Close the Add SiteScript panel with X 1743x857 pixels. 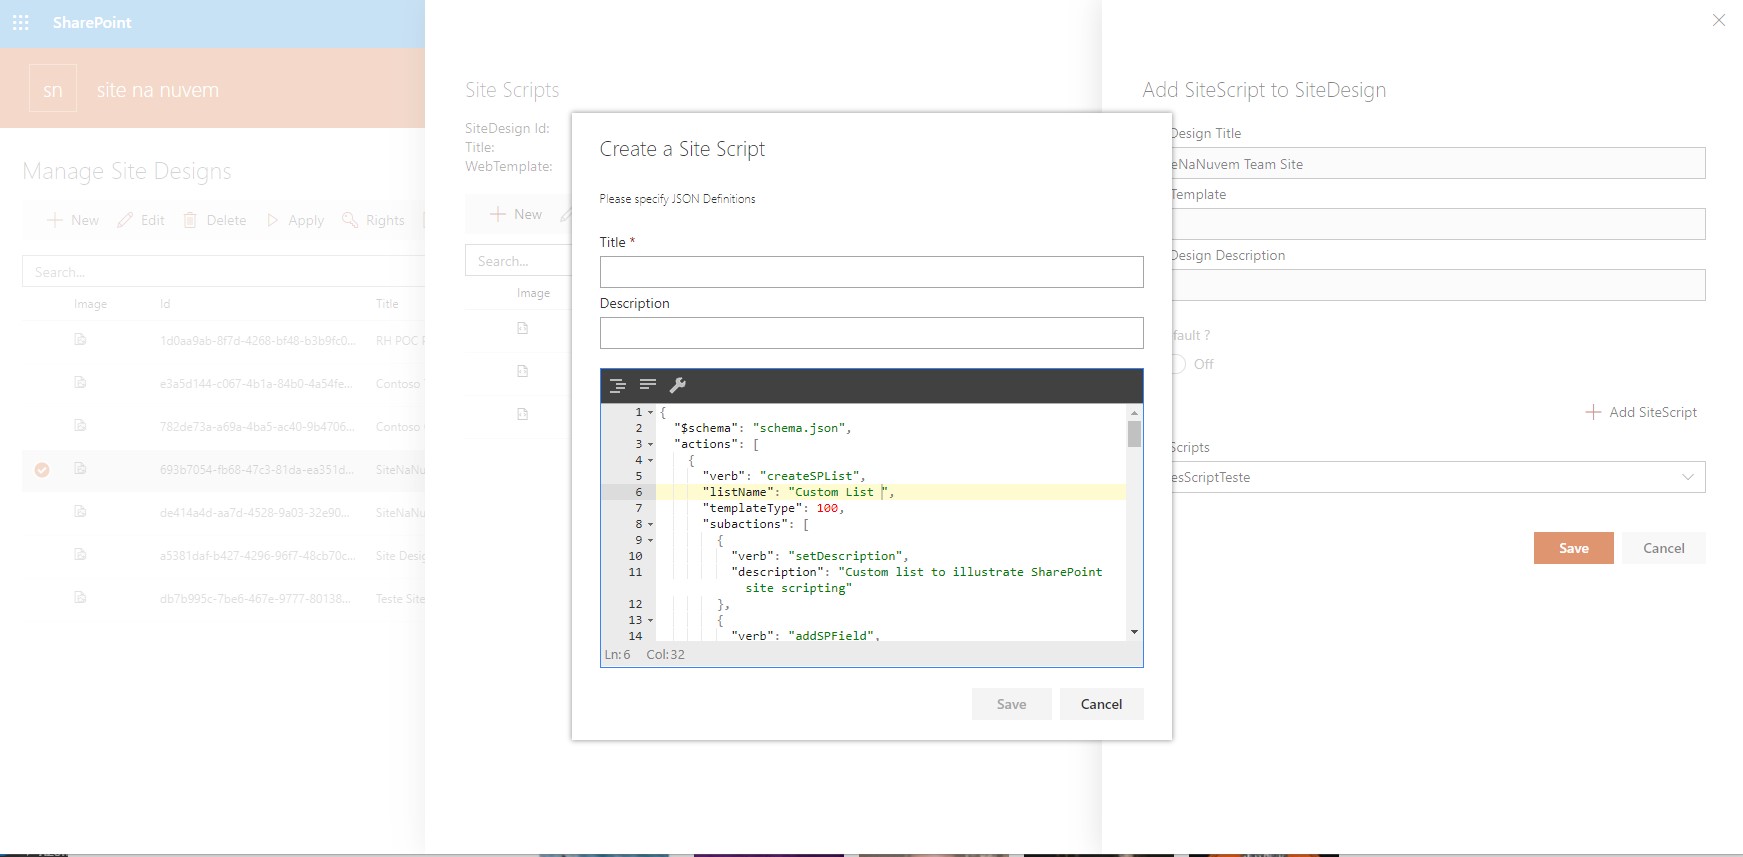point(1719,20)
